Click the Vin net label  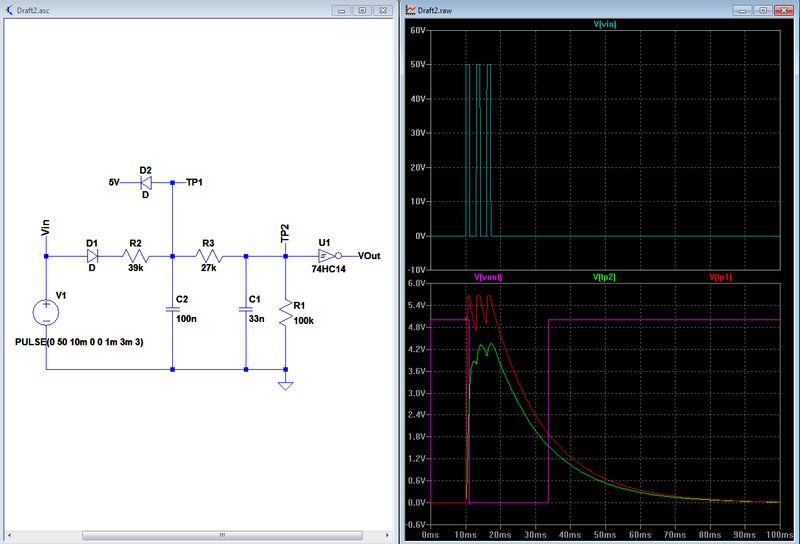click(45, 228)
